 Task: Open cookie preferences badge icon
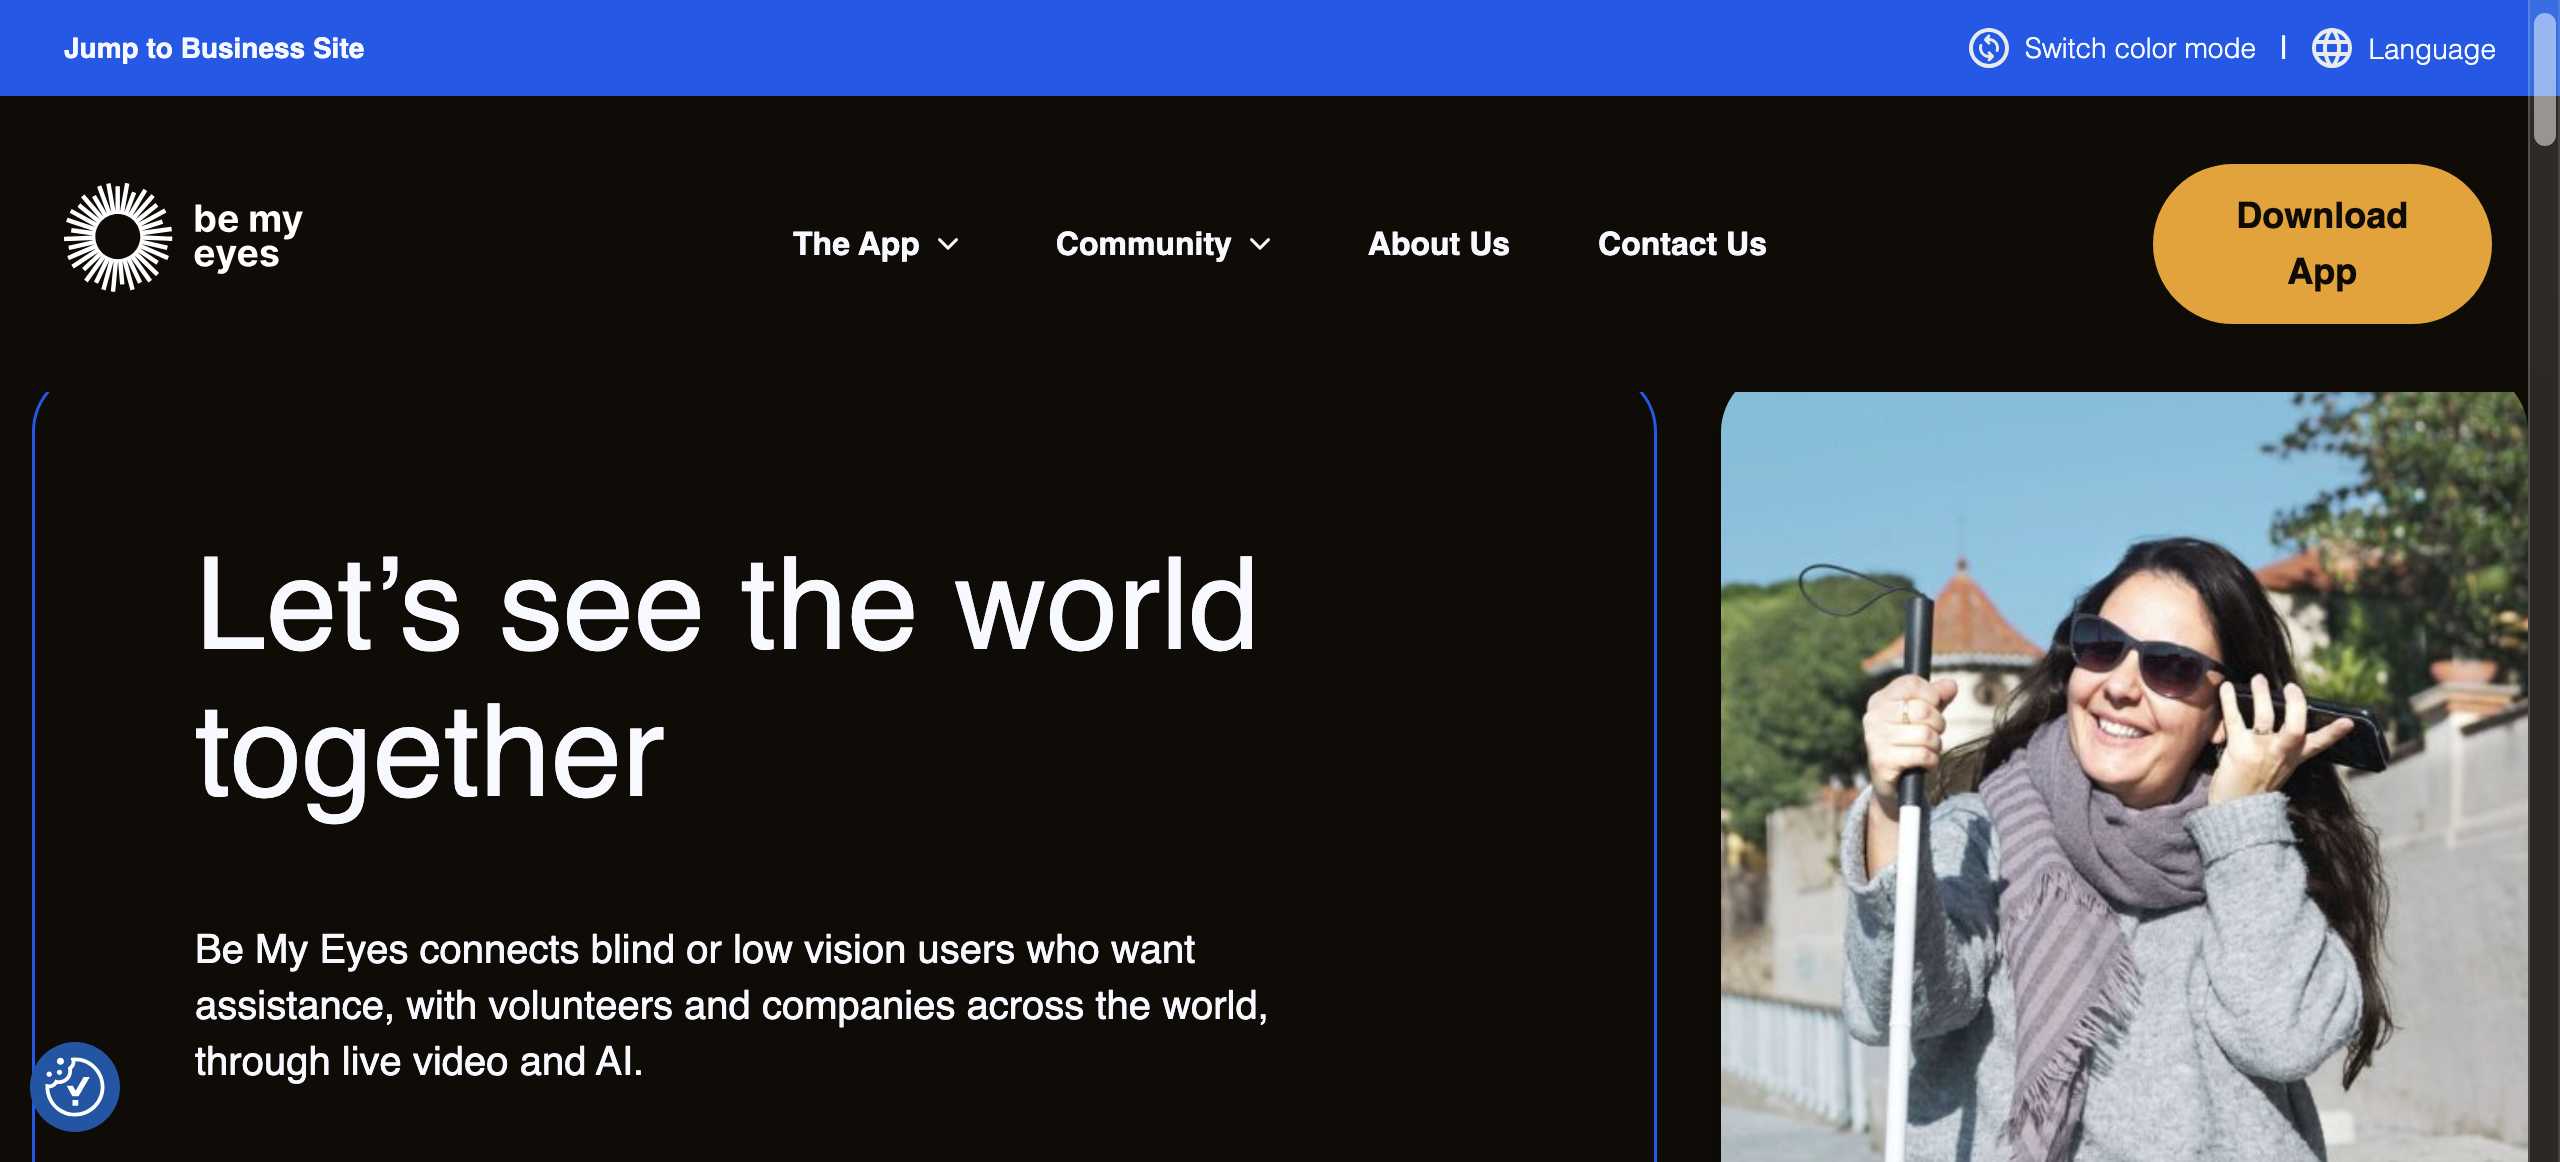75,1087
